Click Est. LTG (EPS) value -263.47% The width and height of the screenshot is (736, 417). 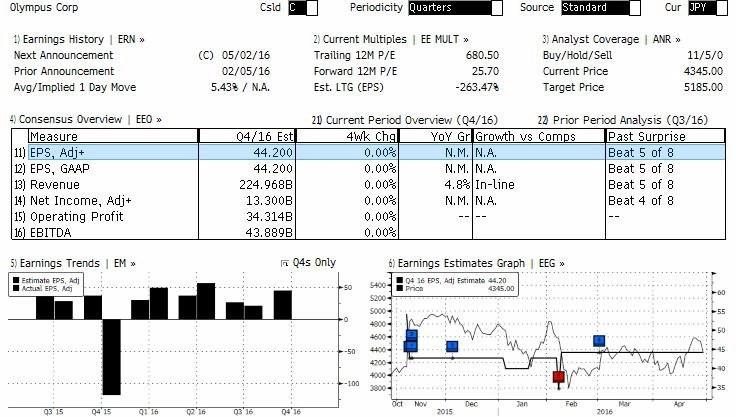477,87
